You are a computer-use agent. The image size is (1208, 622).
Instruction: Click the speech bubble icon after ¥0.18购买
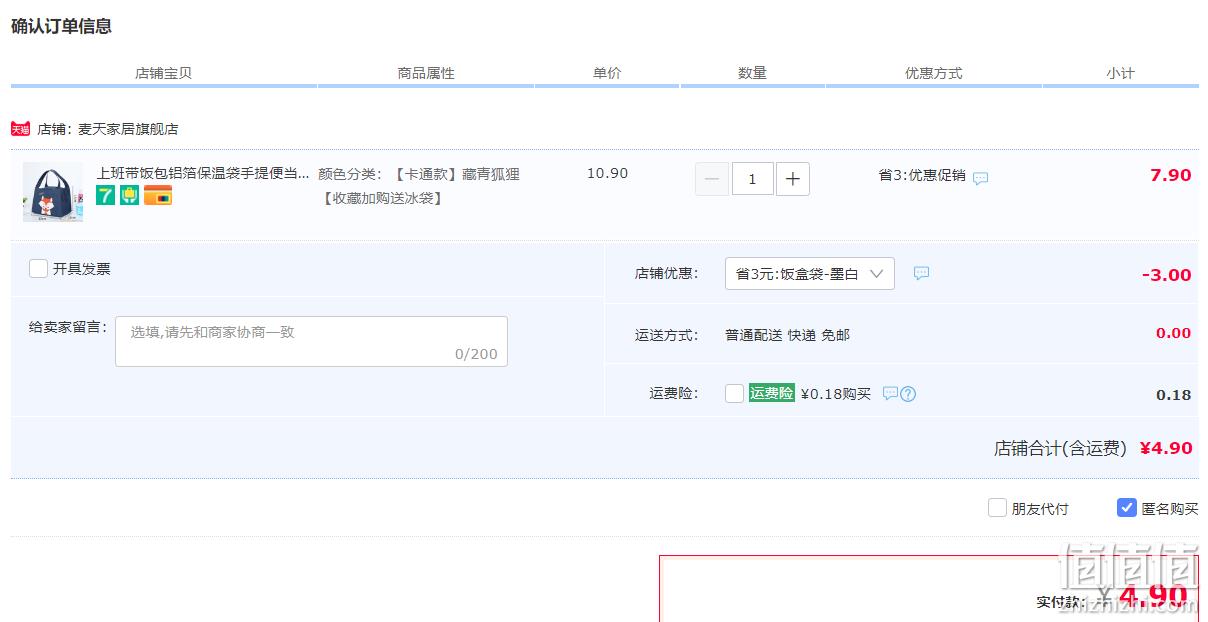(890, 394)
